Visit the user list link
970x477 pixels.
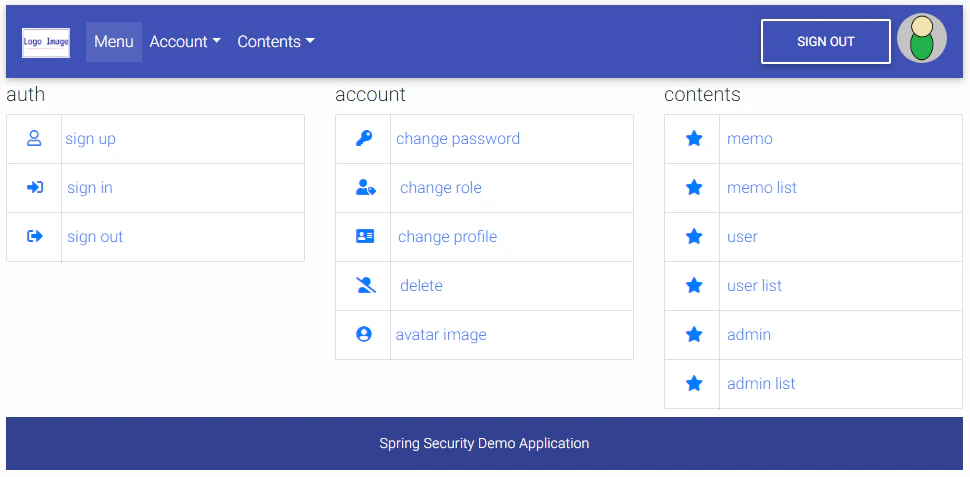point(754,285)
